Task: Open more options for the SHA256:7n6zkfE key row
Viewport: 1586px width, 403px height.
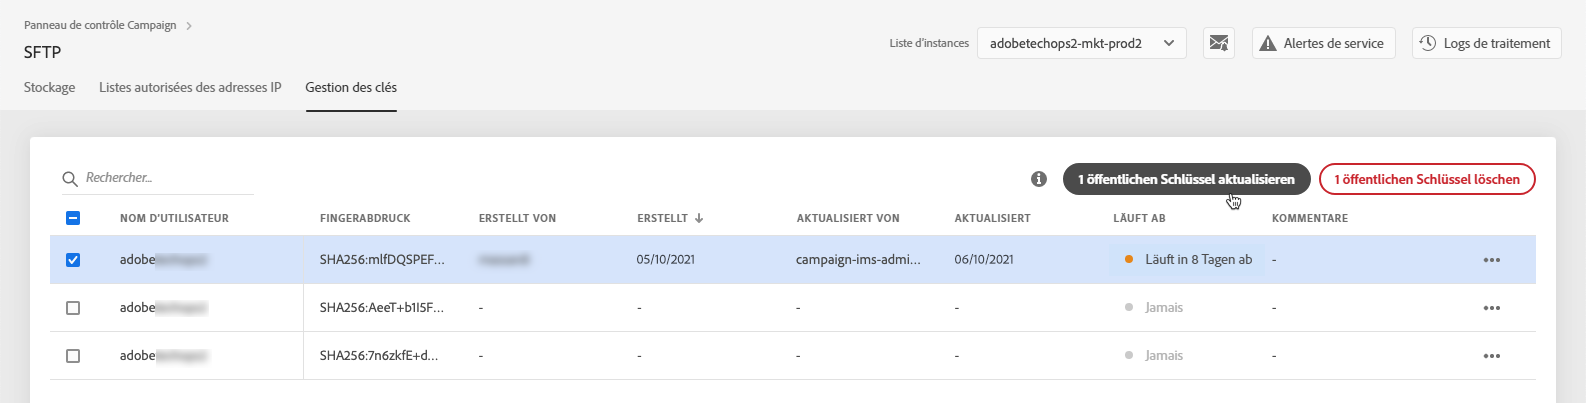Action: pos(1491,356)
